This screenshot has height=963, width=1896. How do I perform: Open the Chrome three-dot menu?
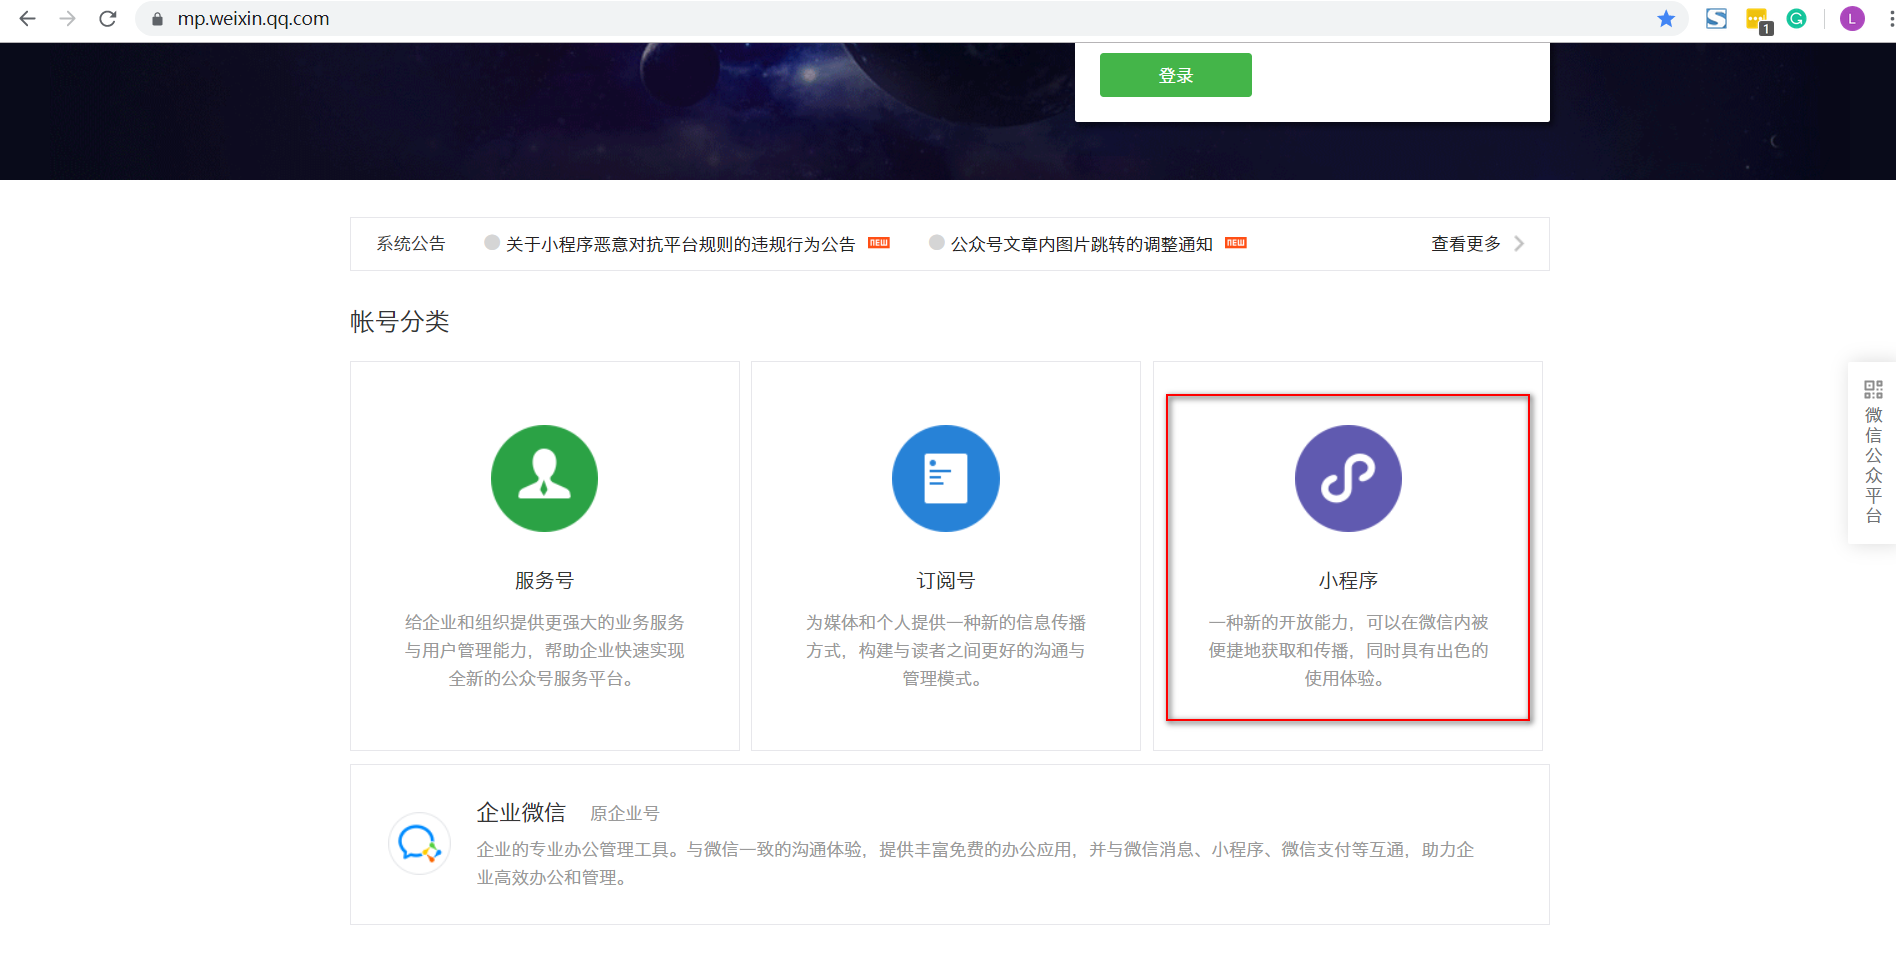(x=1890, y=19)
